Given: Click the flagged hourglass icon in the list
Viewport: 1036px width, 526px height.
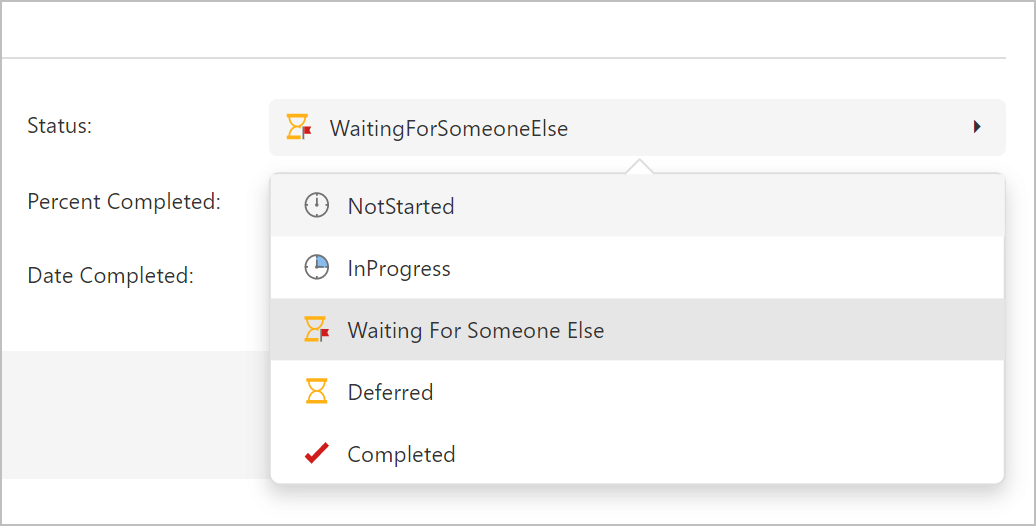Looking at the screenshot, I should [x=316, y=330].
